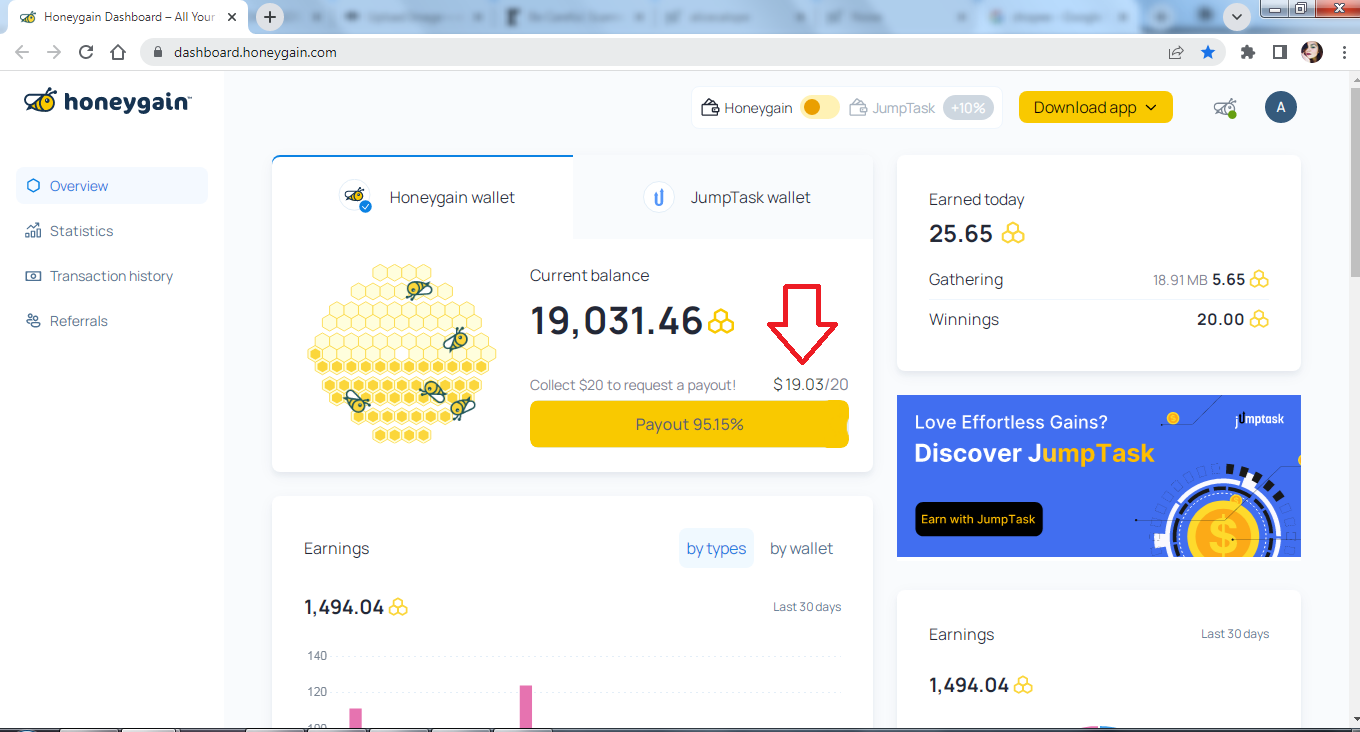Click the Earn with JumpTask button
The image size is (1360, 732).
pyautogui.click(x=979, y=519)
